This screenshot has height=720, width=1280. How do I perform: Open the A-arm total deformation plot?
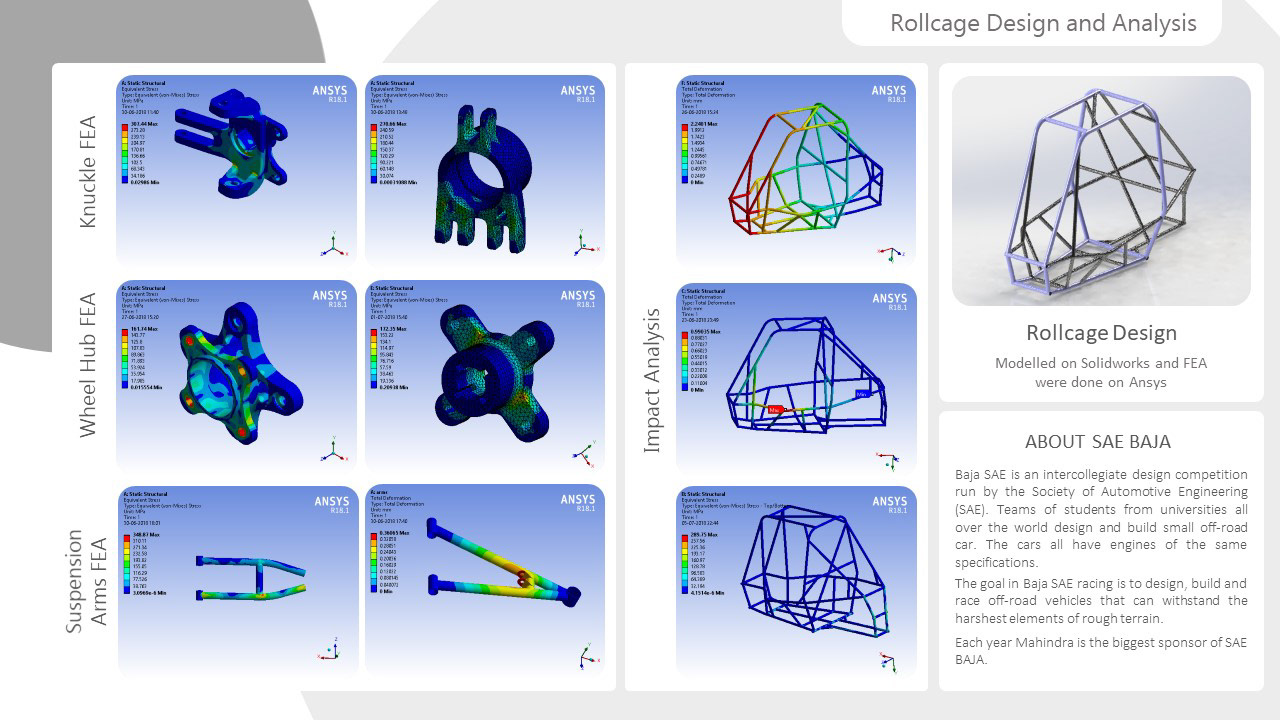pyautogui.click(x=486, y=580)
